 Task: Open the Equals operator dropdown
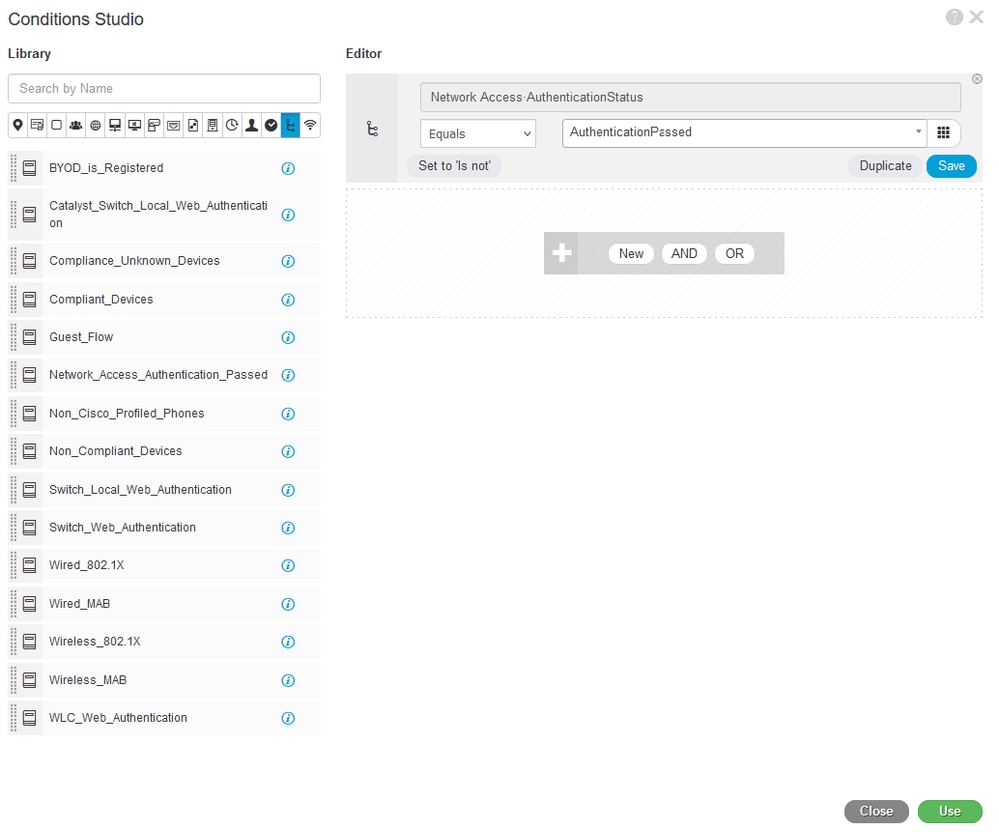coord(478,134)
